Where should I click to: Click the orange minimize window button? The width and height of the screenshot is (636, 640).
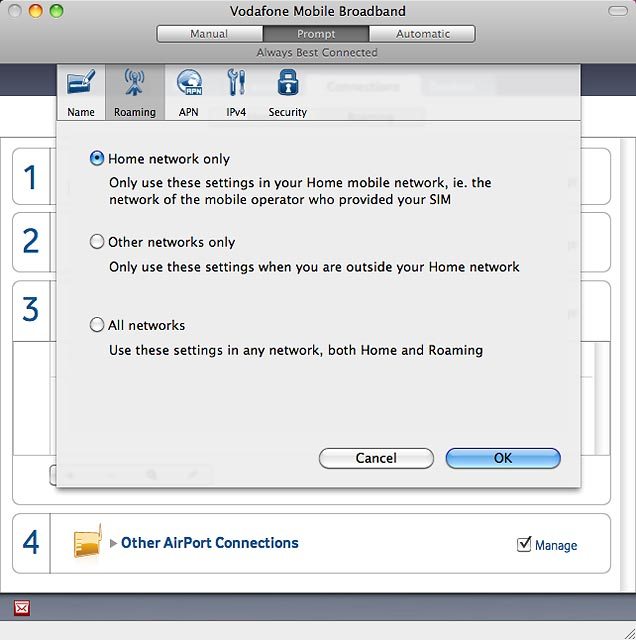tap(36, 11)
